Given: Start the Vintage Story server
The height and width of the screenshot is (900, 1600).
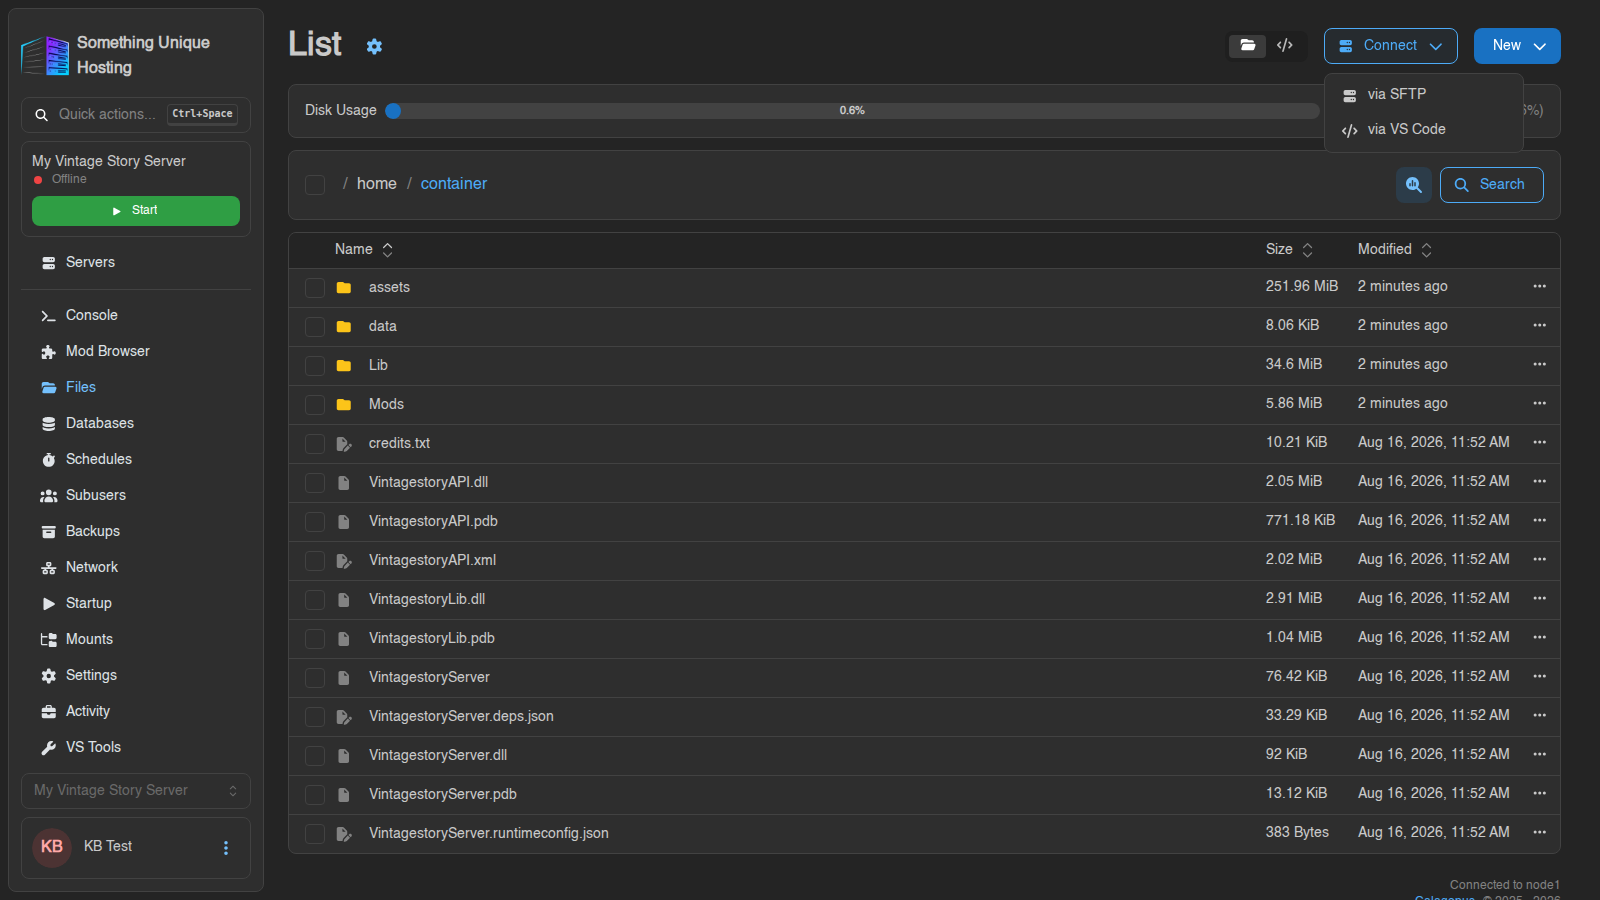Looking at the screenshot, I should (x=136, y=211).
